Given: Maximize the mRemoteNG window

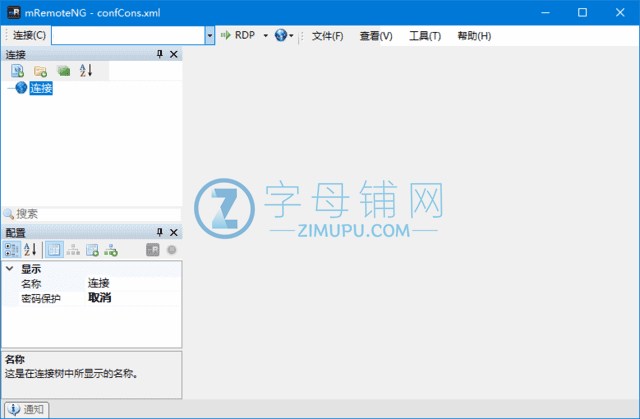Looking at the screenshot, I should point(582,13).
